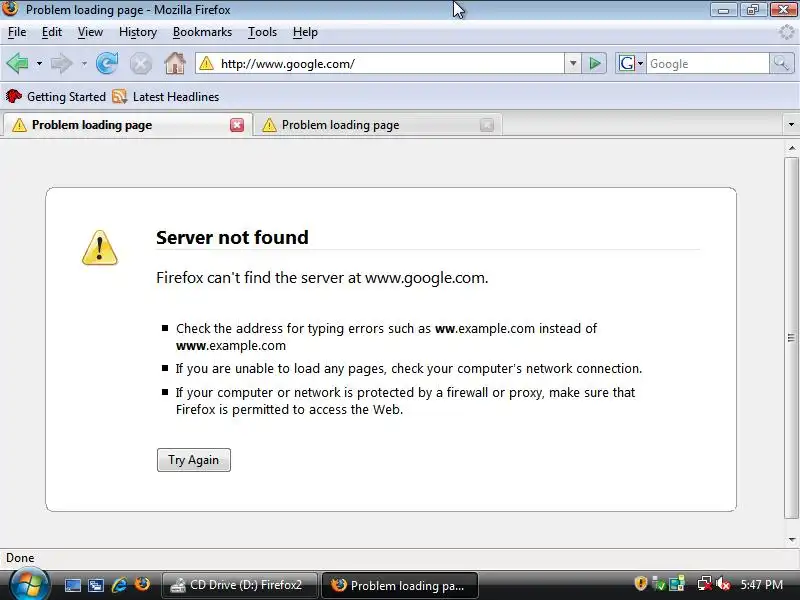800x600 pixels.
Task: Open the Help menu
Action: [x=305, y=32]
